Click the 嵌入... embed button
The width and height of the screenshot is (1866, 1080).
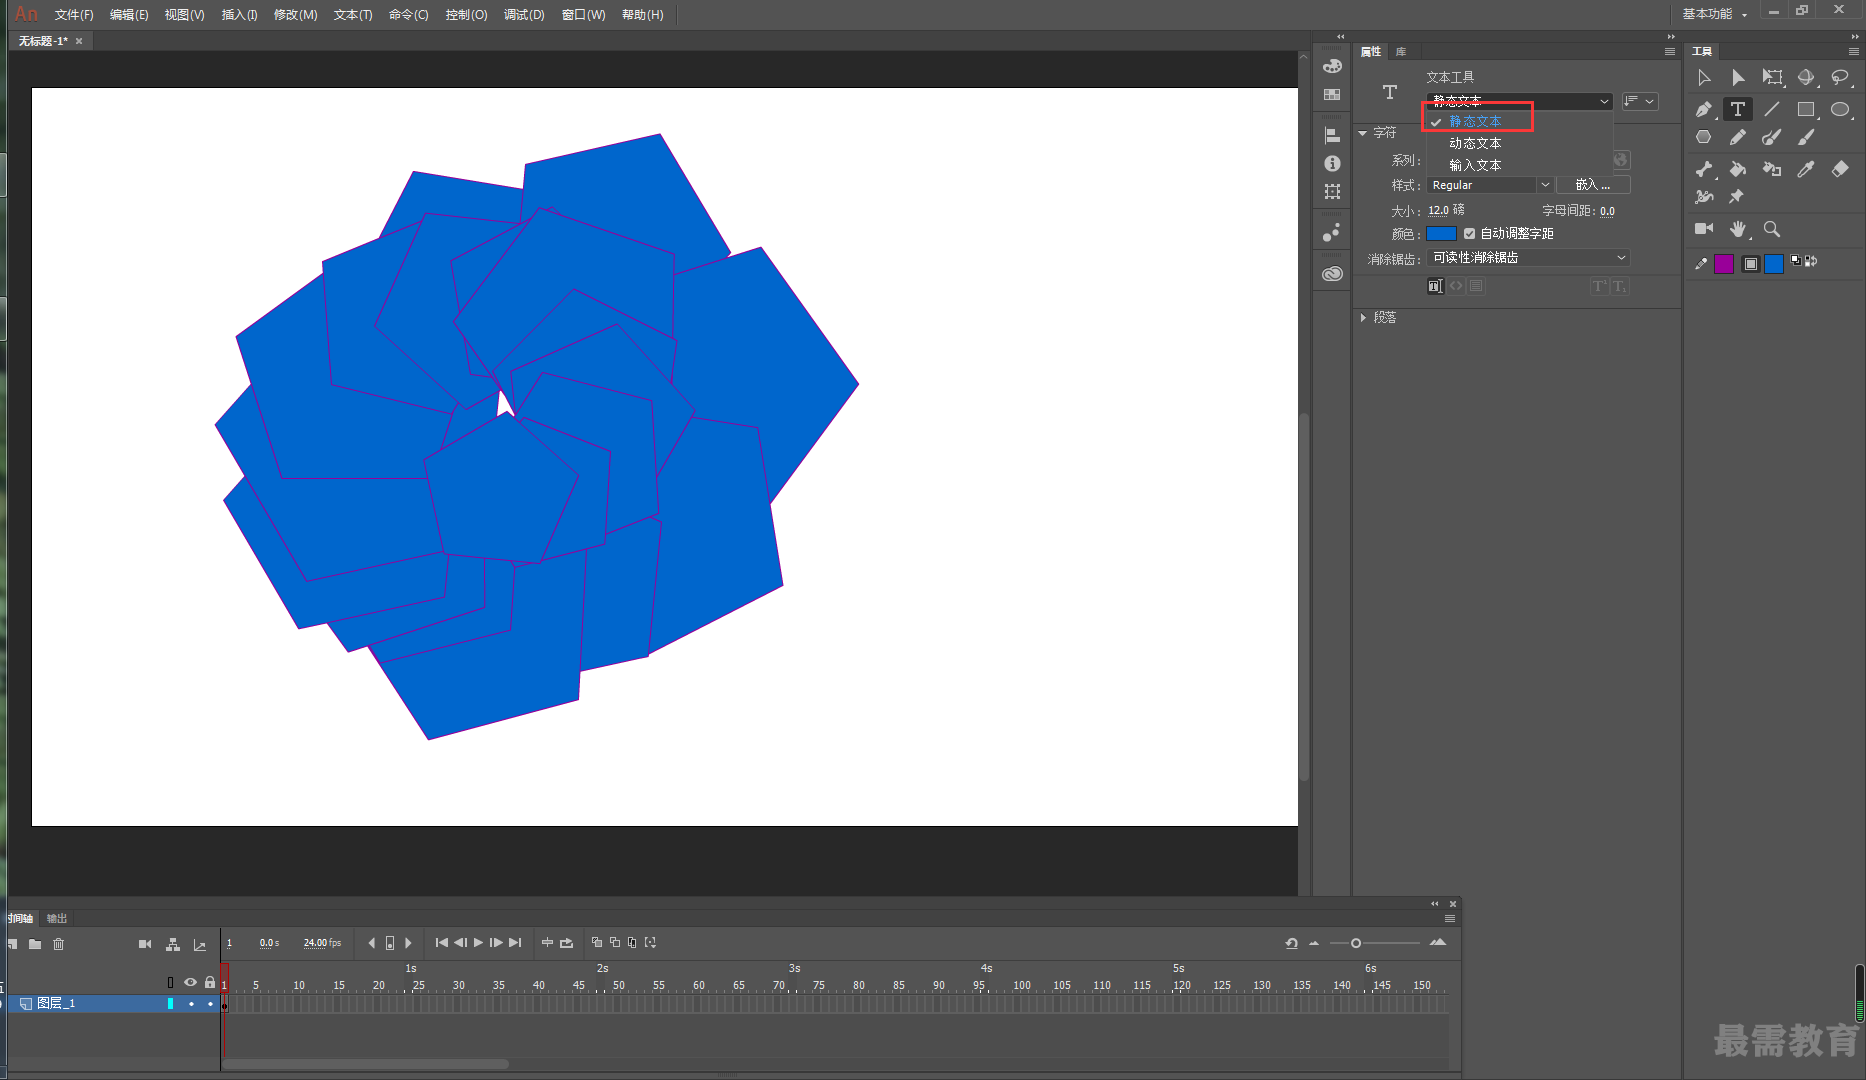(x=1593, y=185)
